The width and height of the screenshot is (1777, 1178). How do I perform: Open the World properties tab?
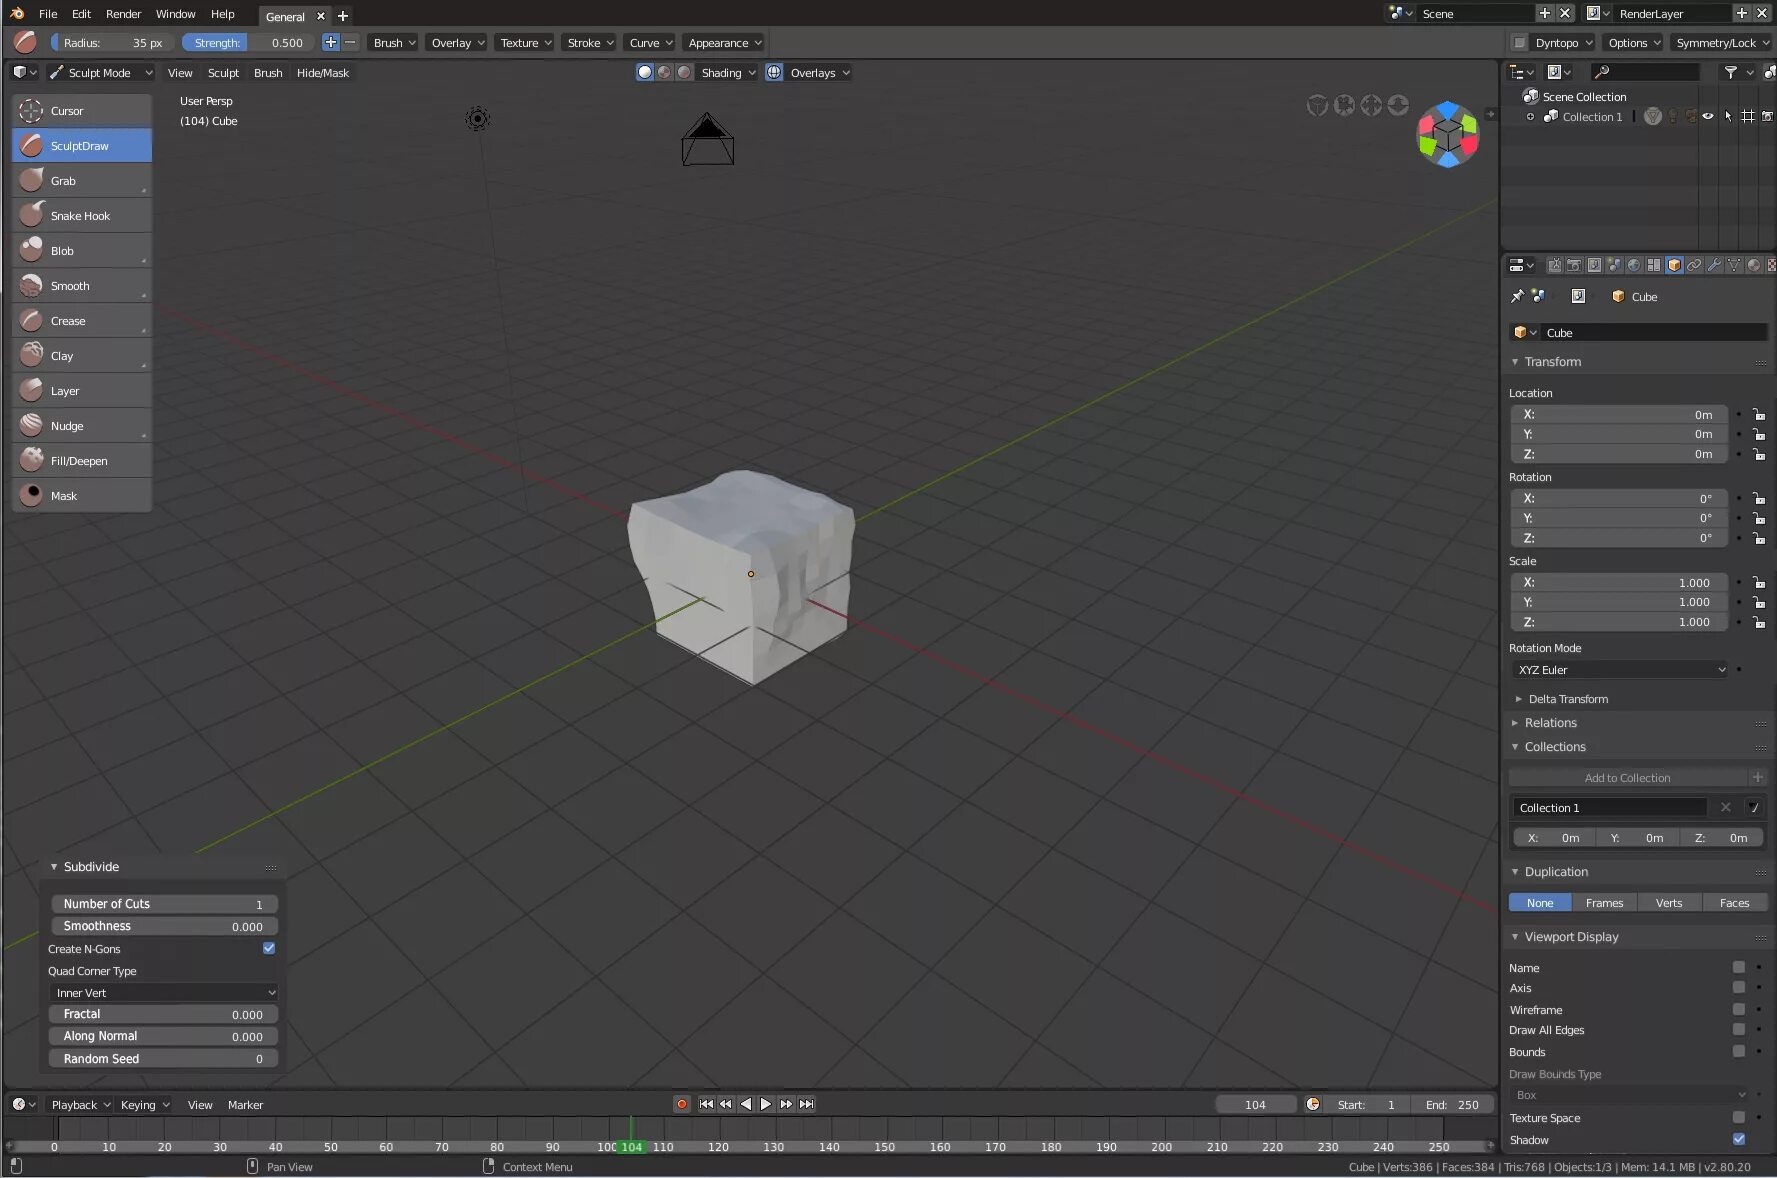(x=1634, y=265)
